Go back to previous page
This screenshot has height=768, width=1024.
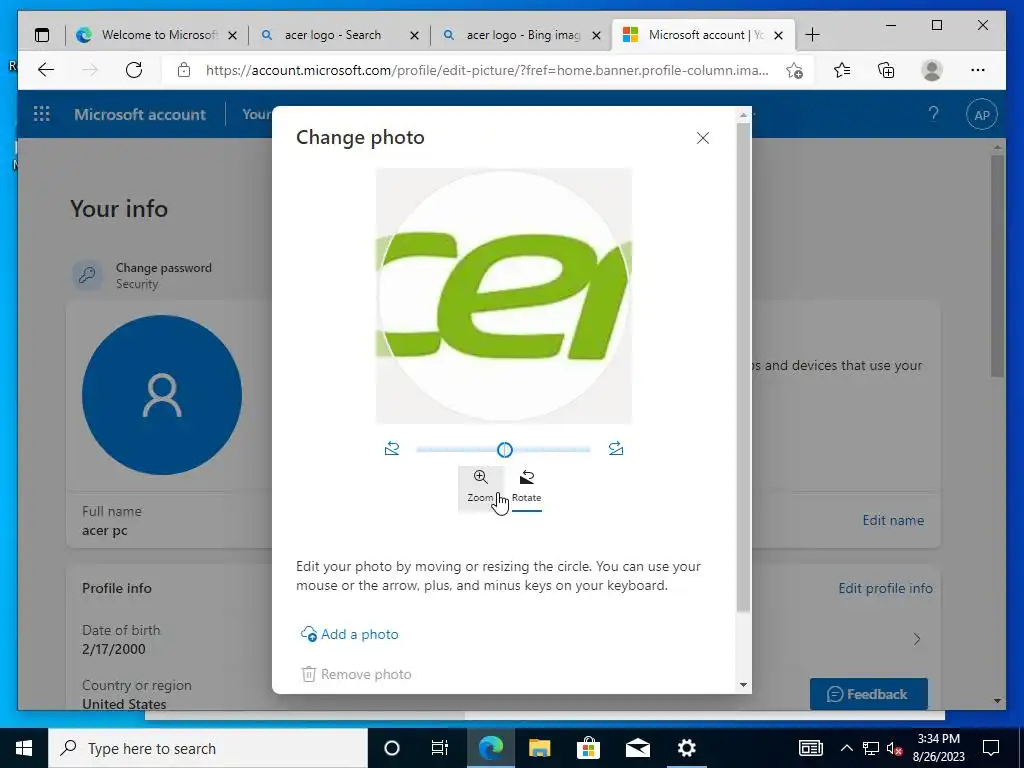click(46, 70)
